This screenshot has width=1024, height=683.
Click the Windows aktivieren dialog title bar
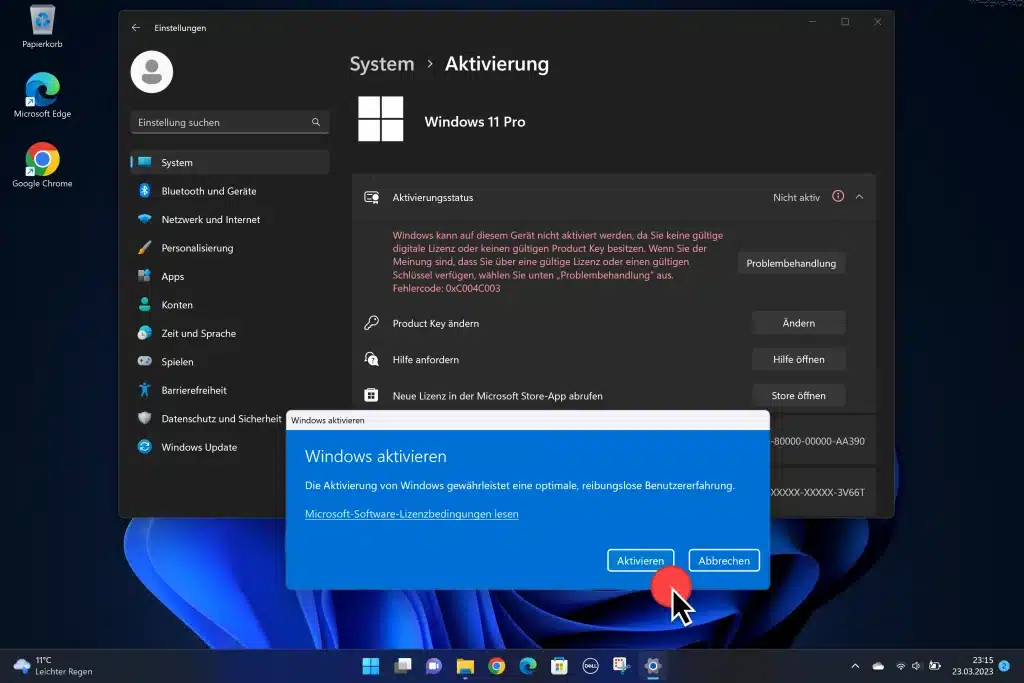[528, 420]
